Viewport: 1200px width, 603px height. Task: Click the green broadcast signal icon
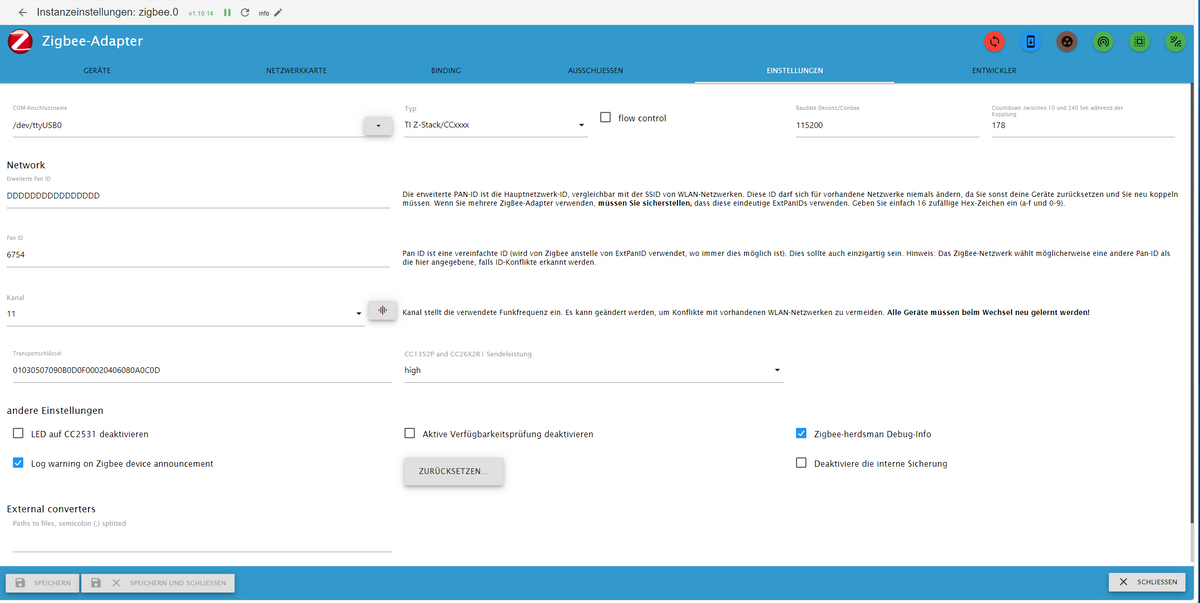(x=1103, y=42)
